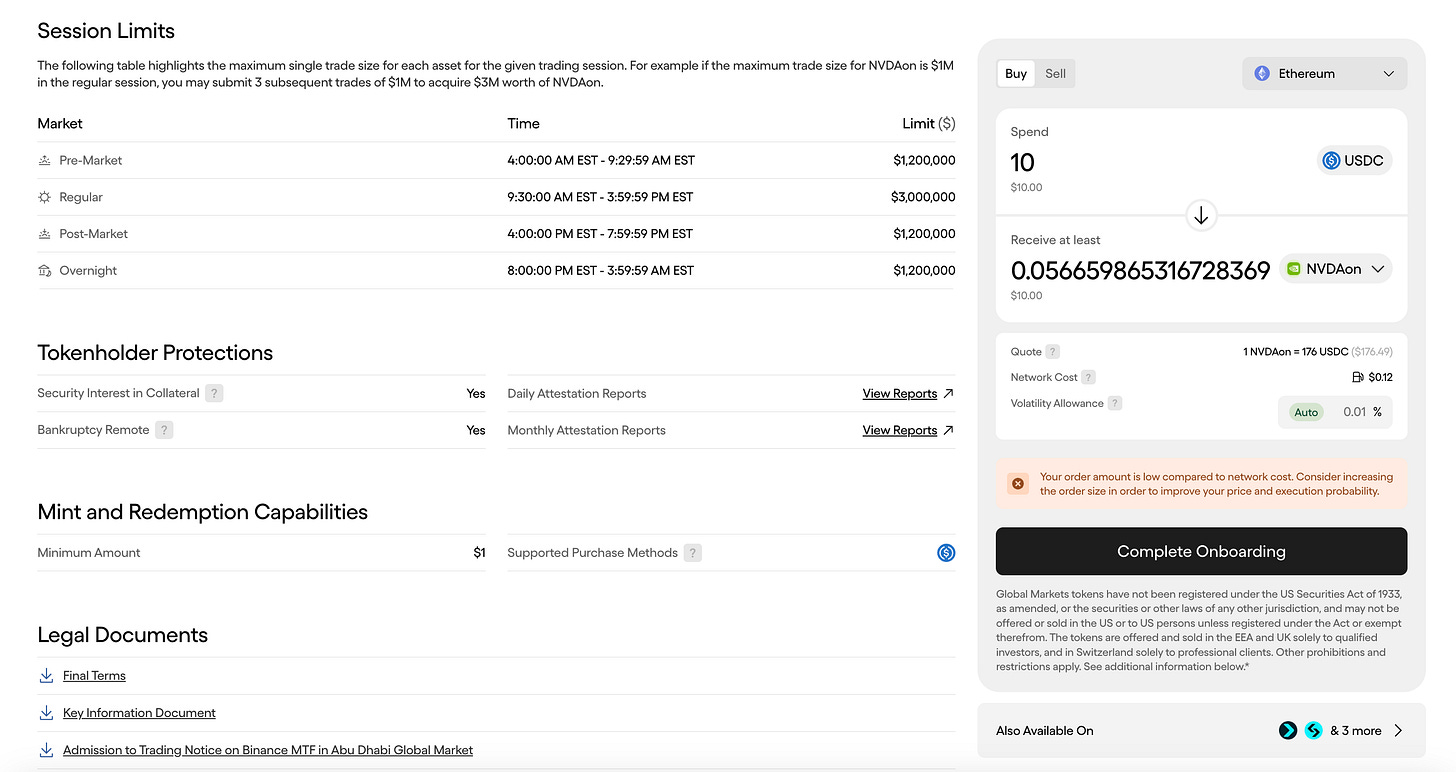Click the Final Terms download icon

[46, 676]
